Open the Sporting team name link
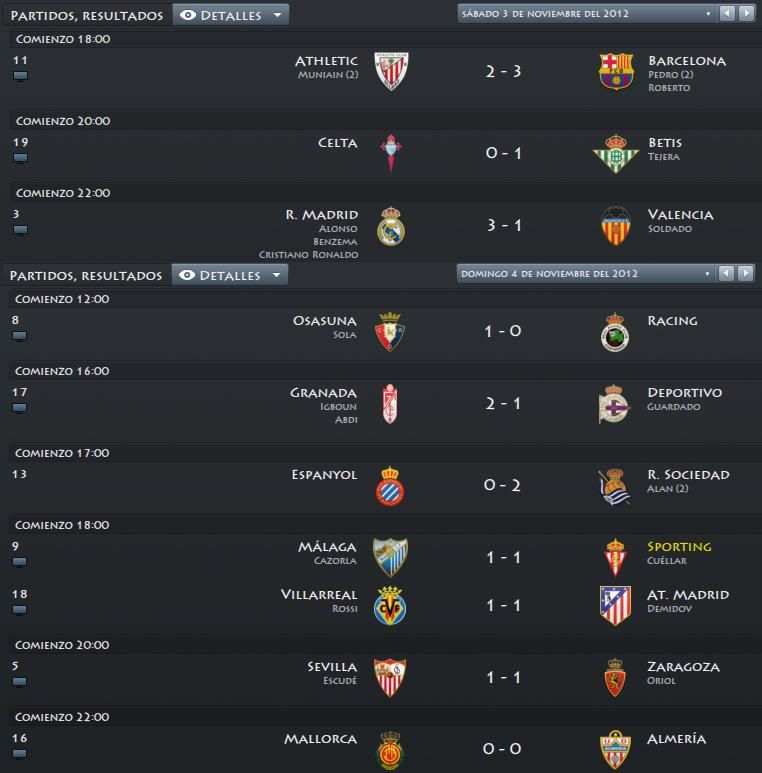The width and height of the screenshot is (762, 773). [x=679, y=547]
